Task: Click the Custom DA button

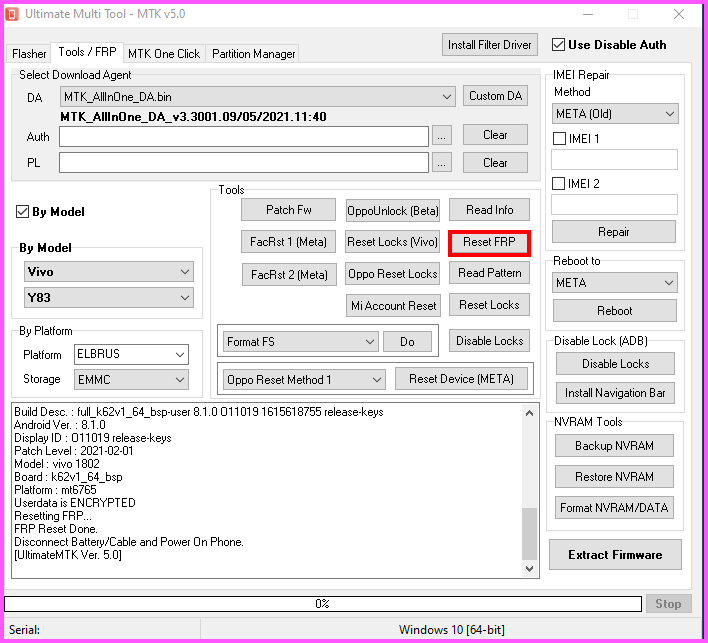Action: [x=495, y=96]
